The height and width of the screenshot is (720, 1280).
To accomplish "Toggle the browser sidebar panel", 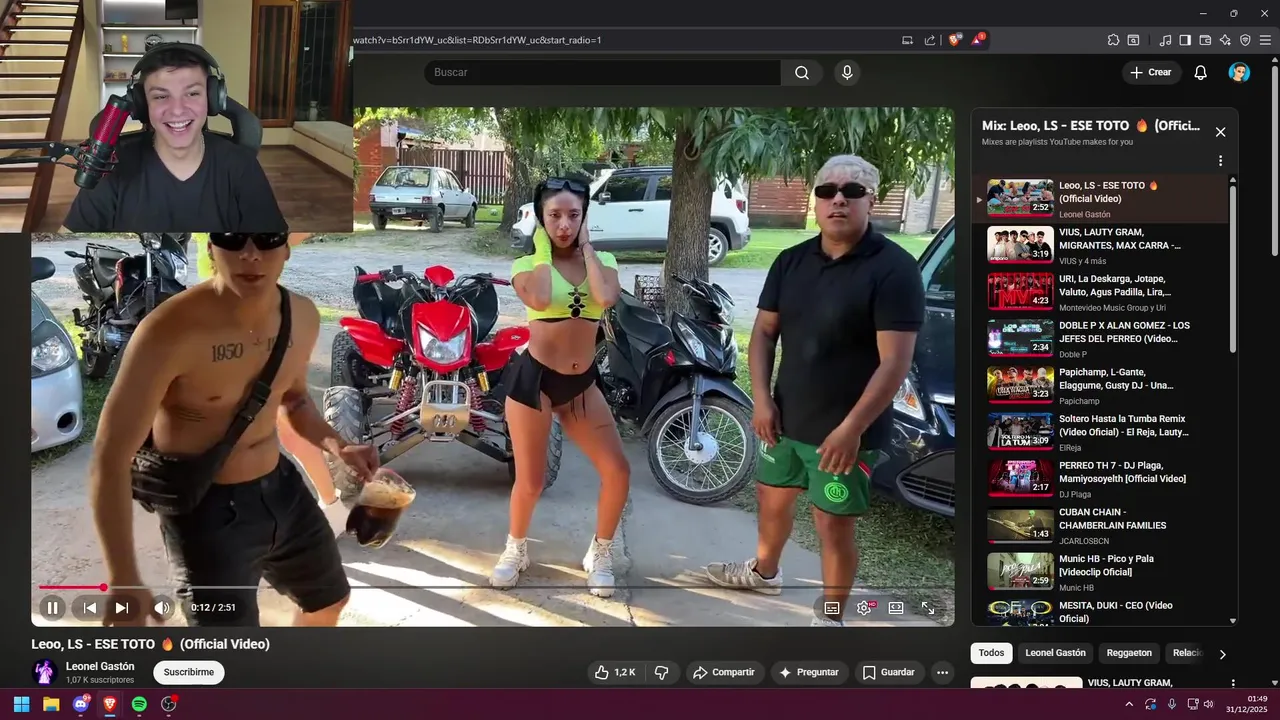I will point(1185,40).
